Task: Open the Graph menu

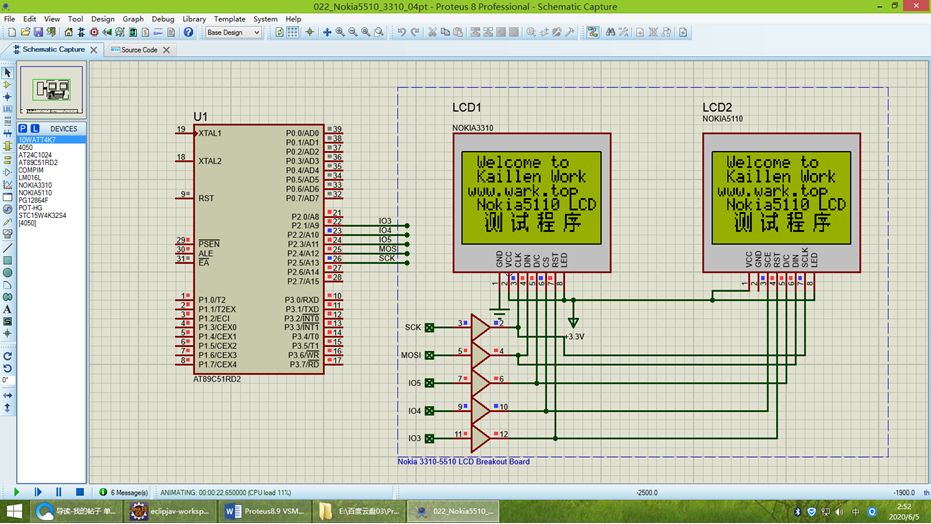Action: 133,19
